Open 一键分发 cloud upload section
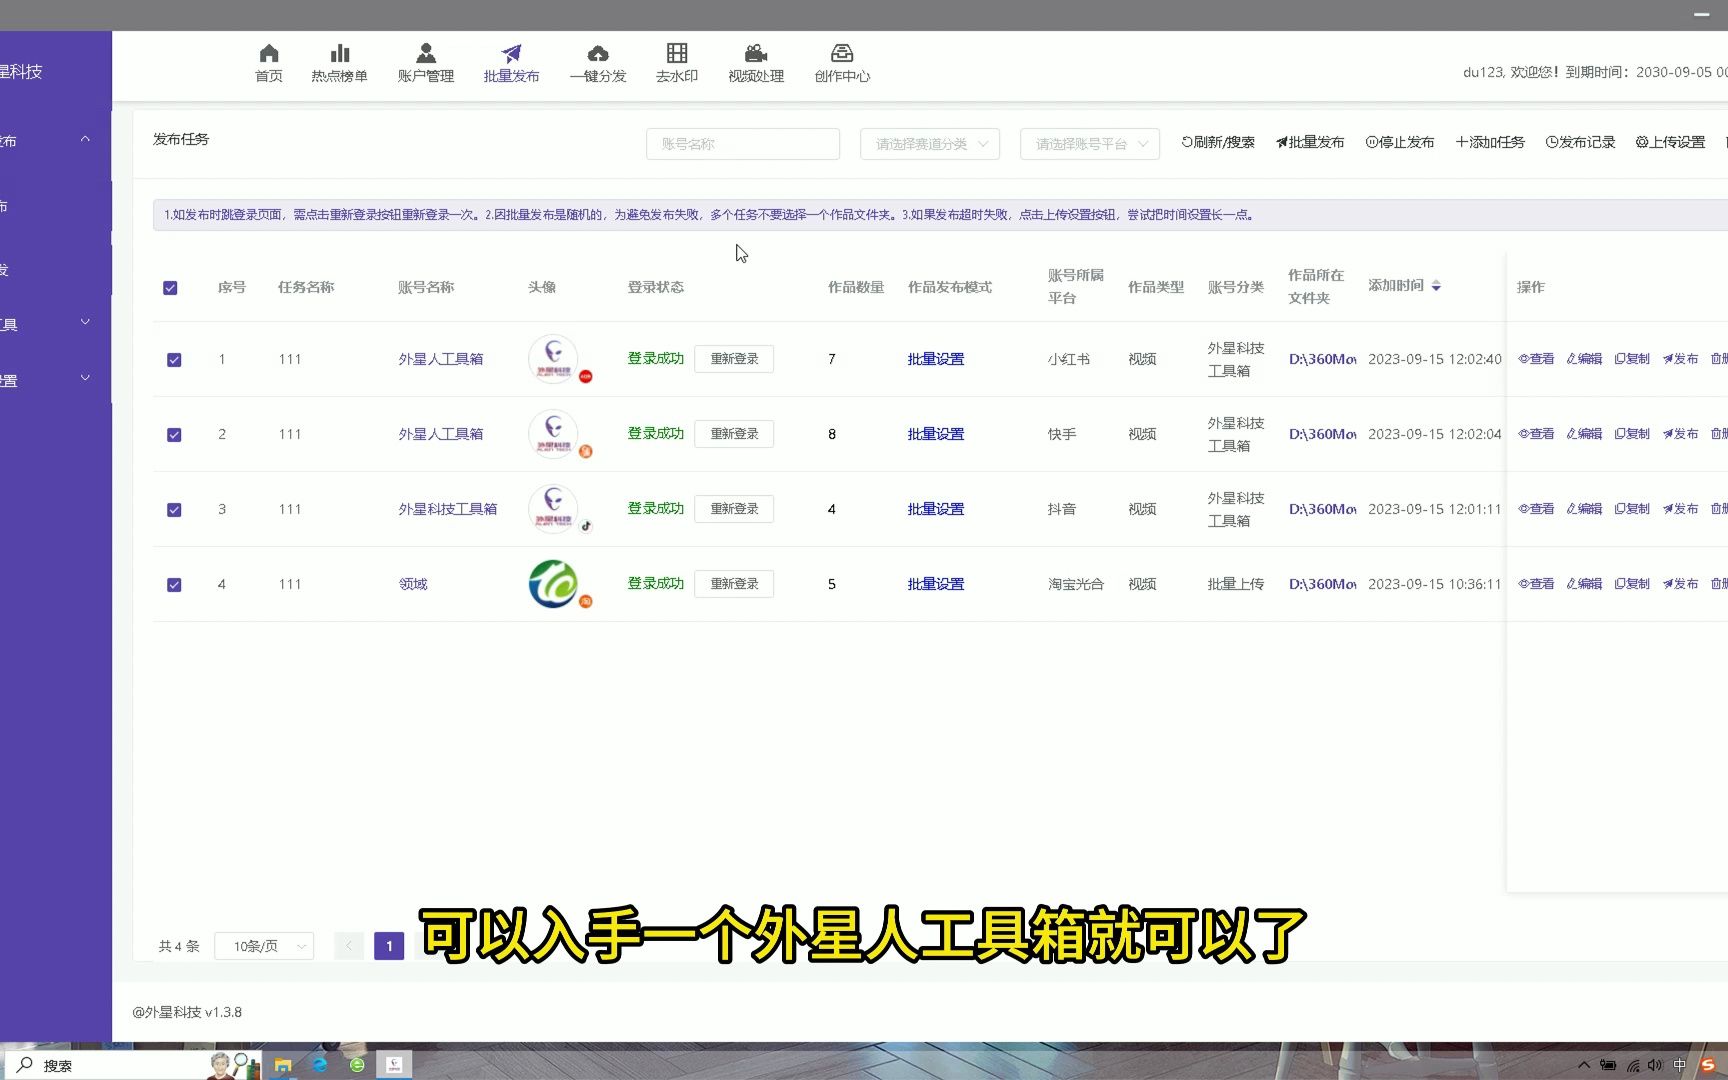This screenshot has height=1080, width=1728. (x=598, y=63)
